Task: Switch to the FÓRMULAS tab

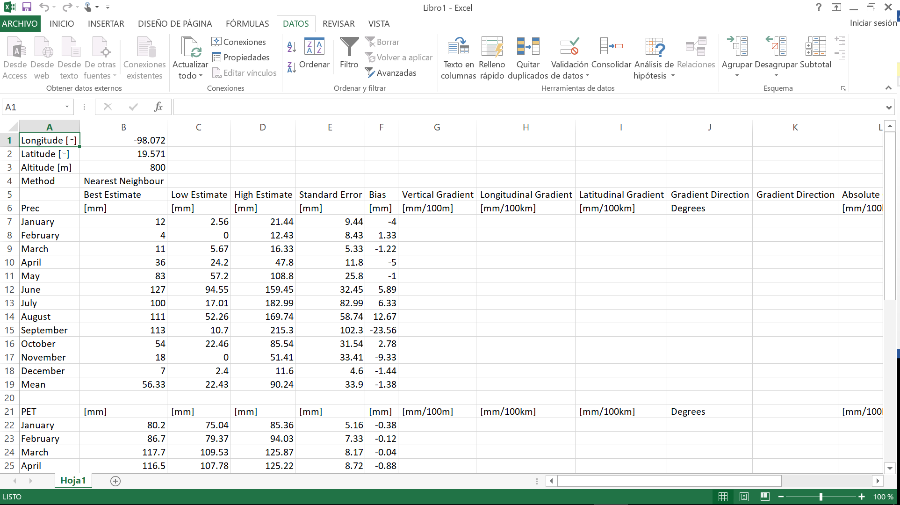Action: (x=247, y=24)
